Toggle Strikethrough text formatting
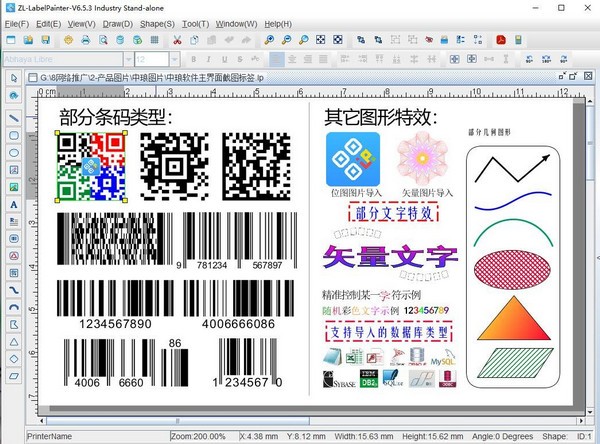Viewport: 600px width, 444px height. (240, 59)
